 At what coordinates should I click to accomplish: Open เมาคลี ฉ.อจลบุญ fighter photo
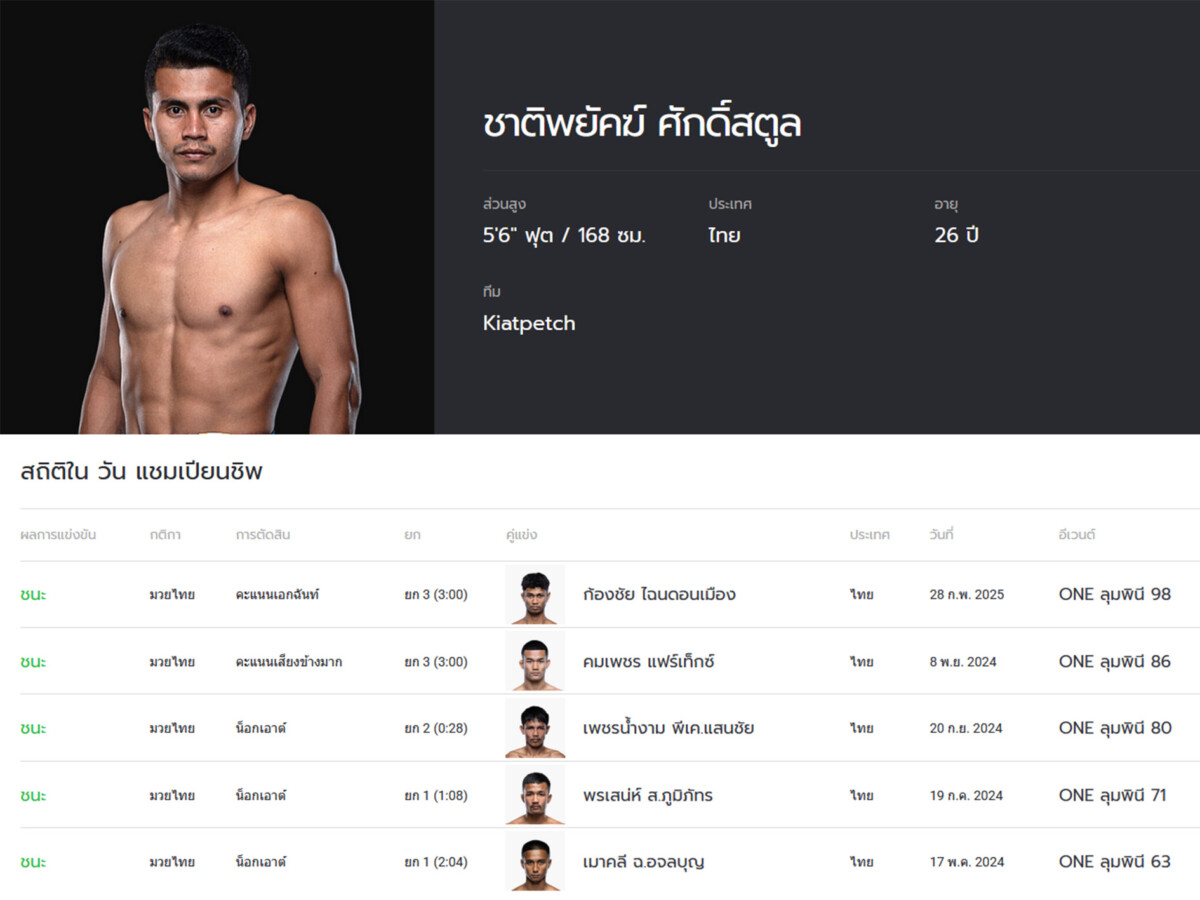pyautogui.click(x=535, y=861)
